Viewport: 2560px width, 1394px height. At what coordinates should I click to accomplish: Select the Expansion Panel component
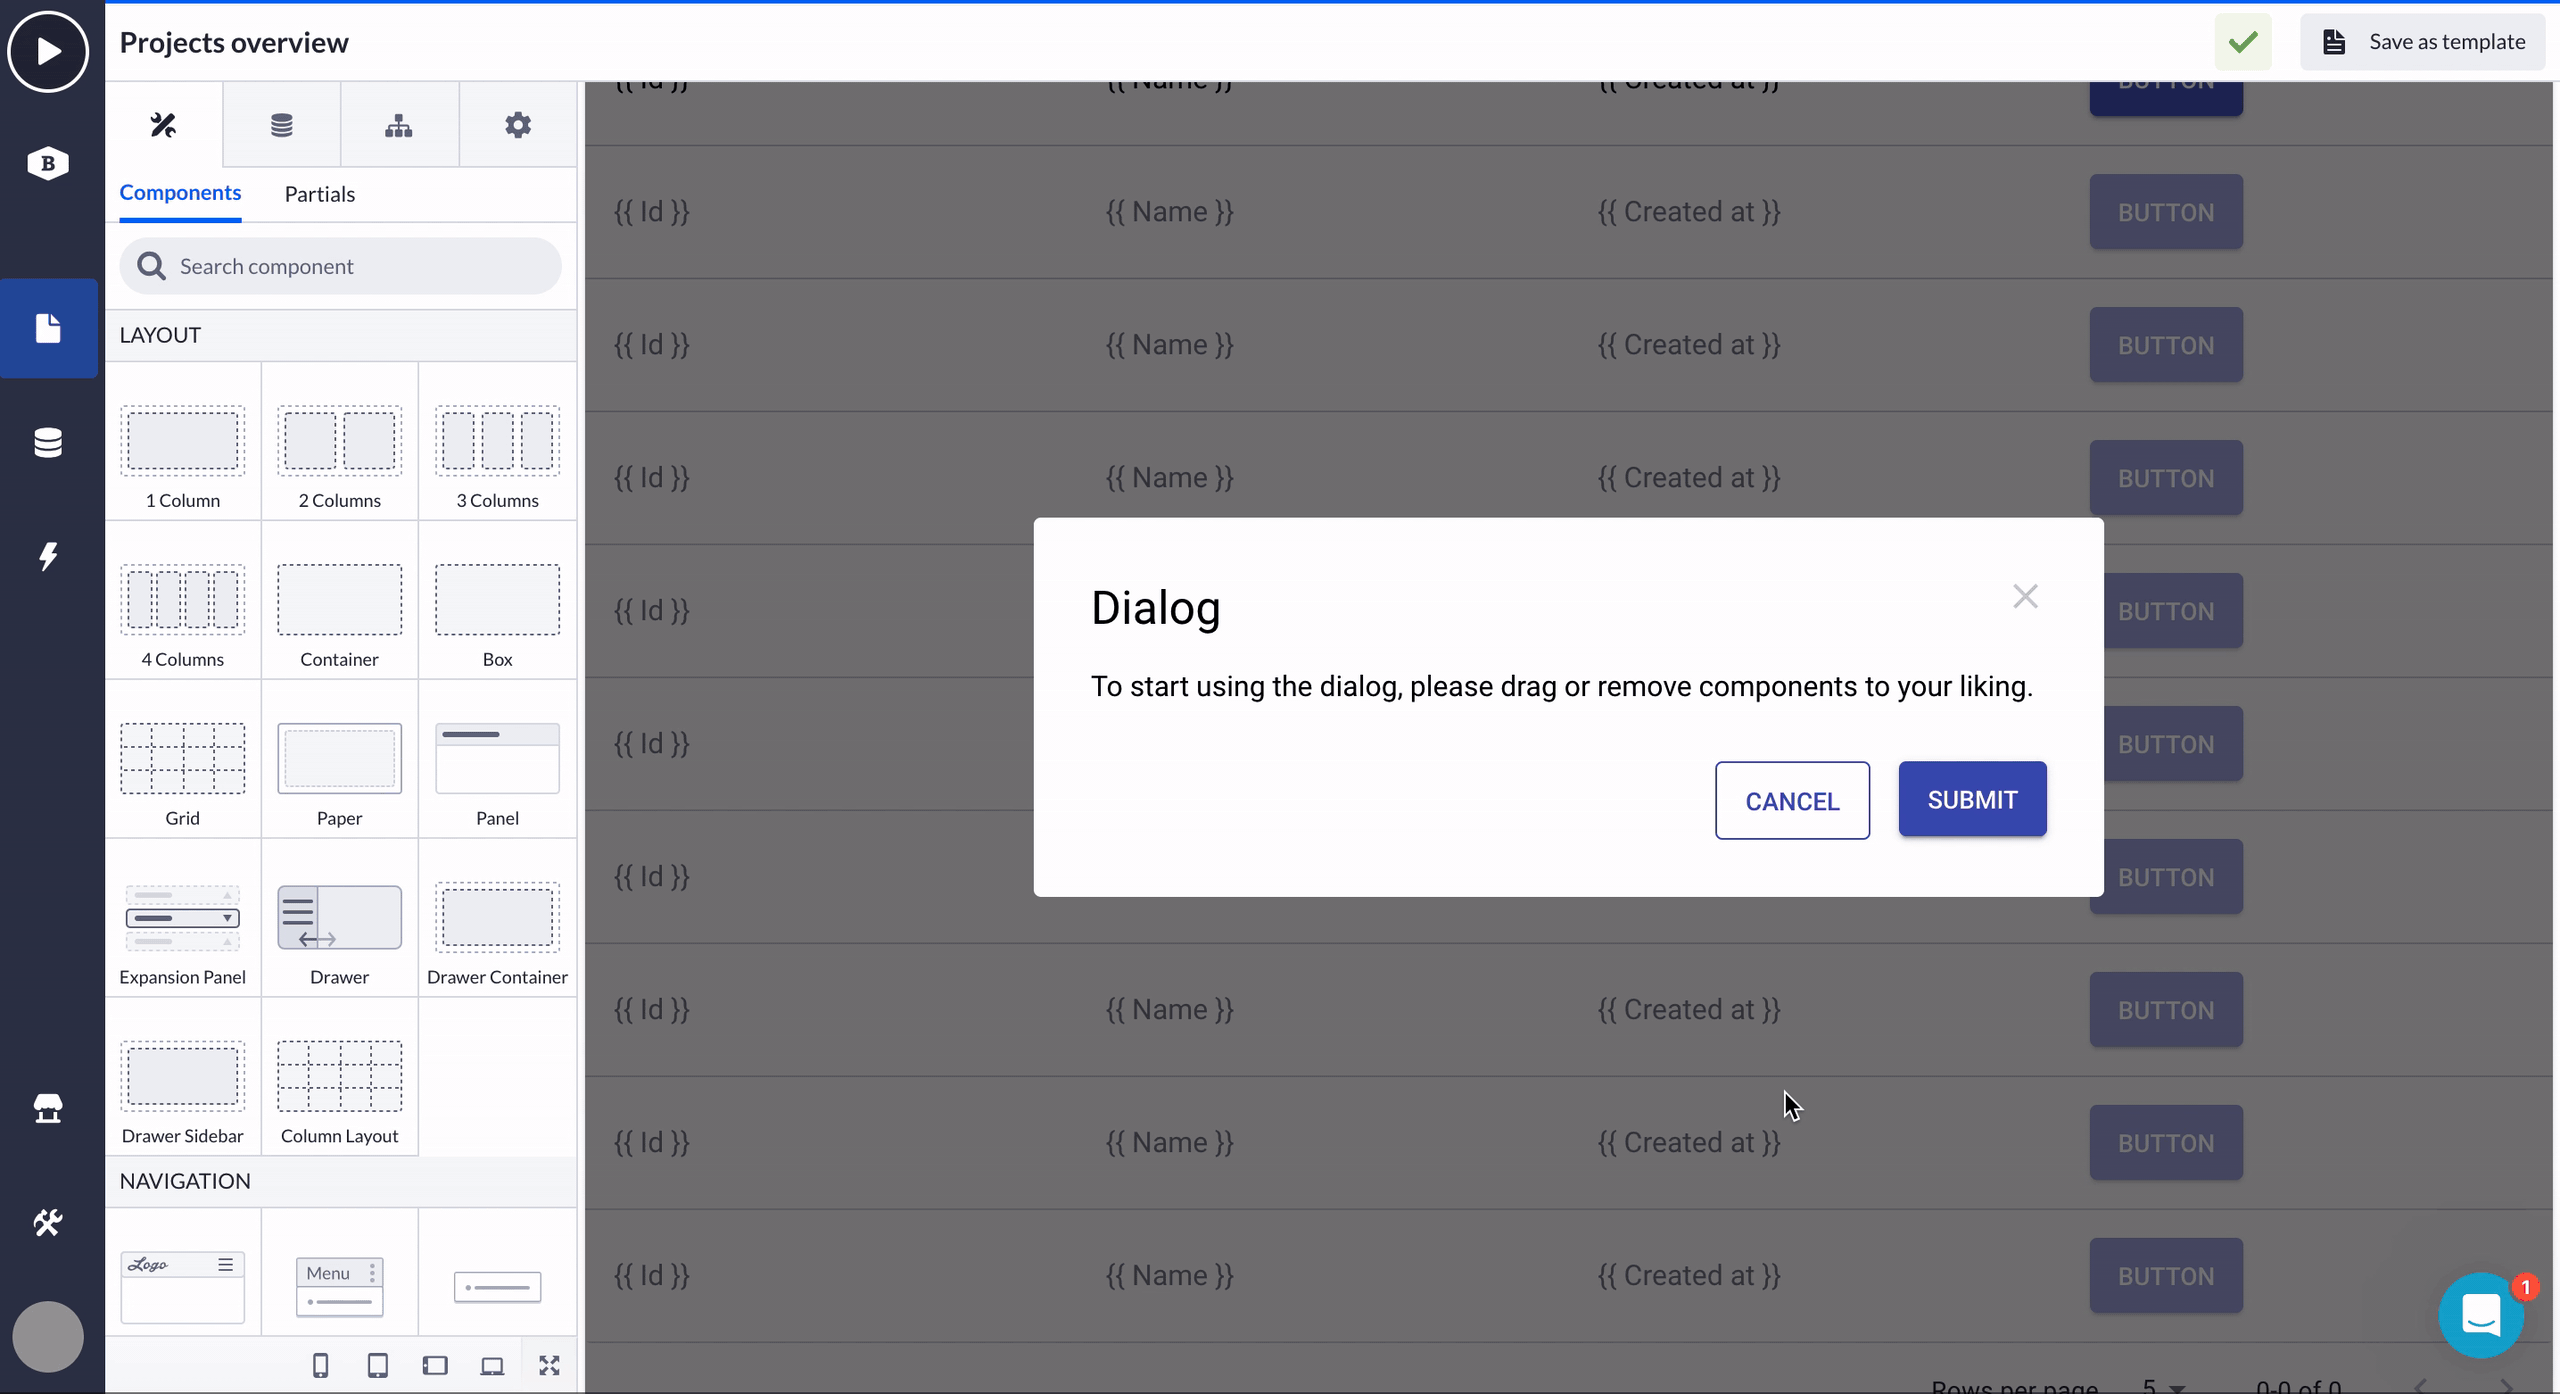[183, 918]
